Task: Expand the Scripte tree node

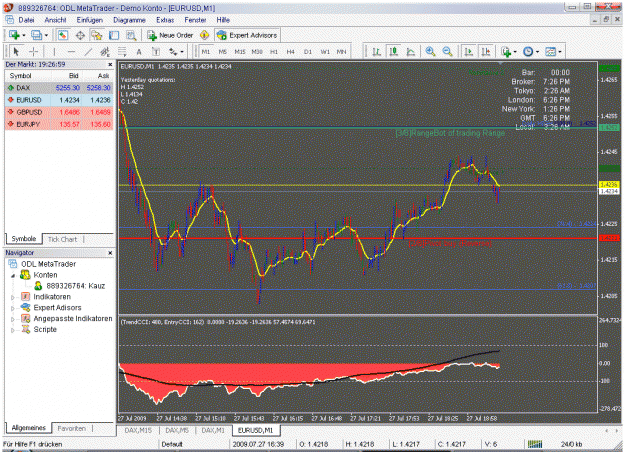Action: click(x=13, y=330)
